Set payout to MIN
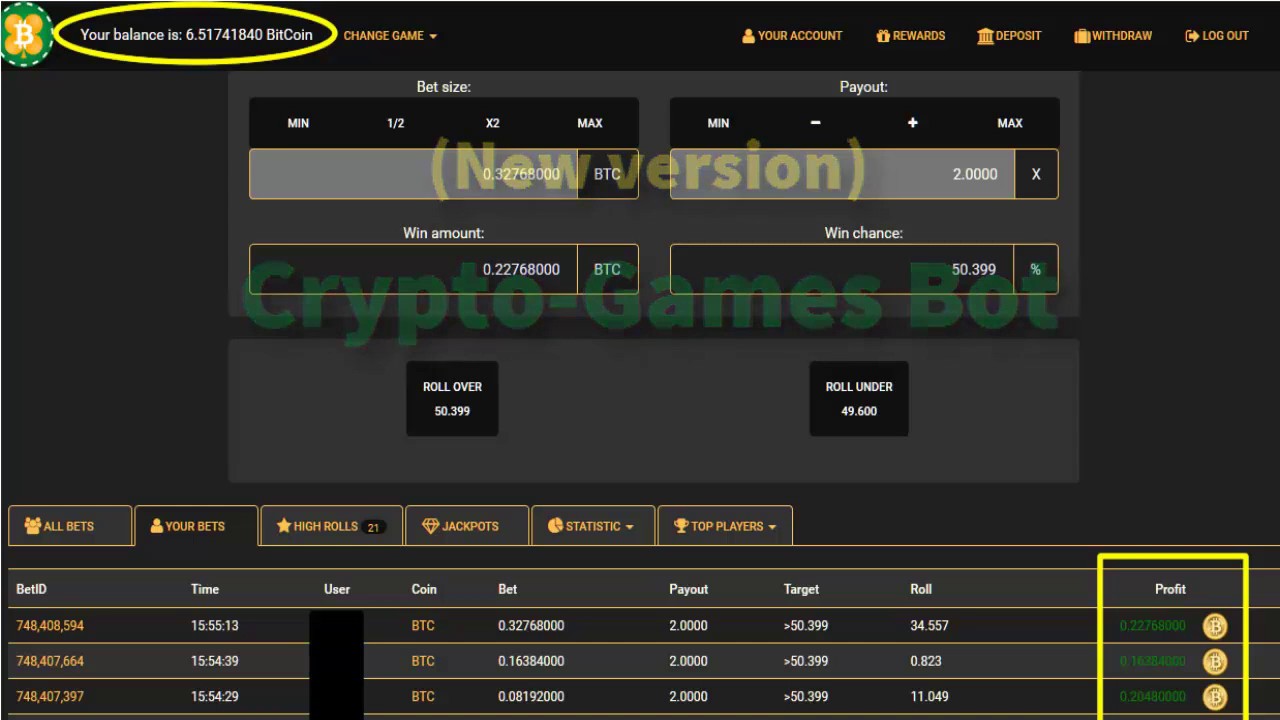 pyautogui.click(x=718, y=123)
